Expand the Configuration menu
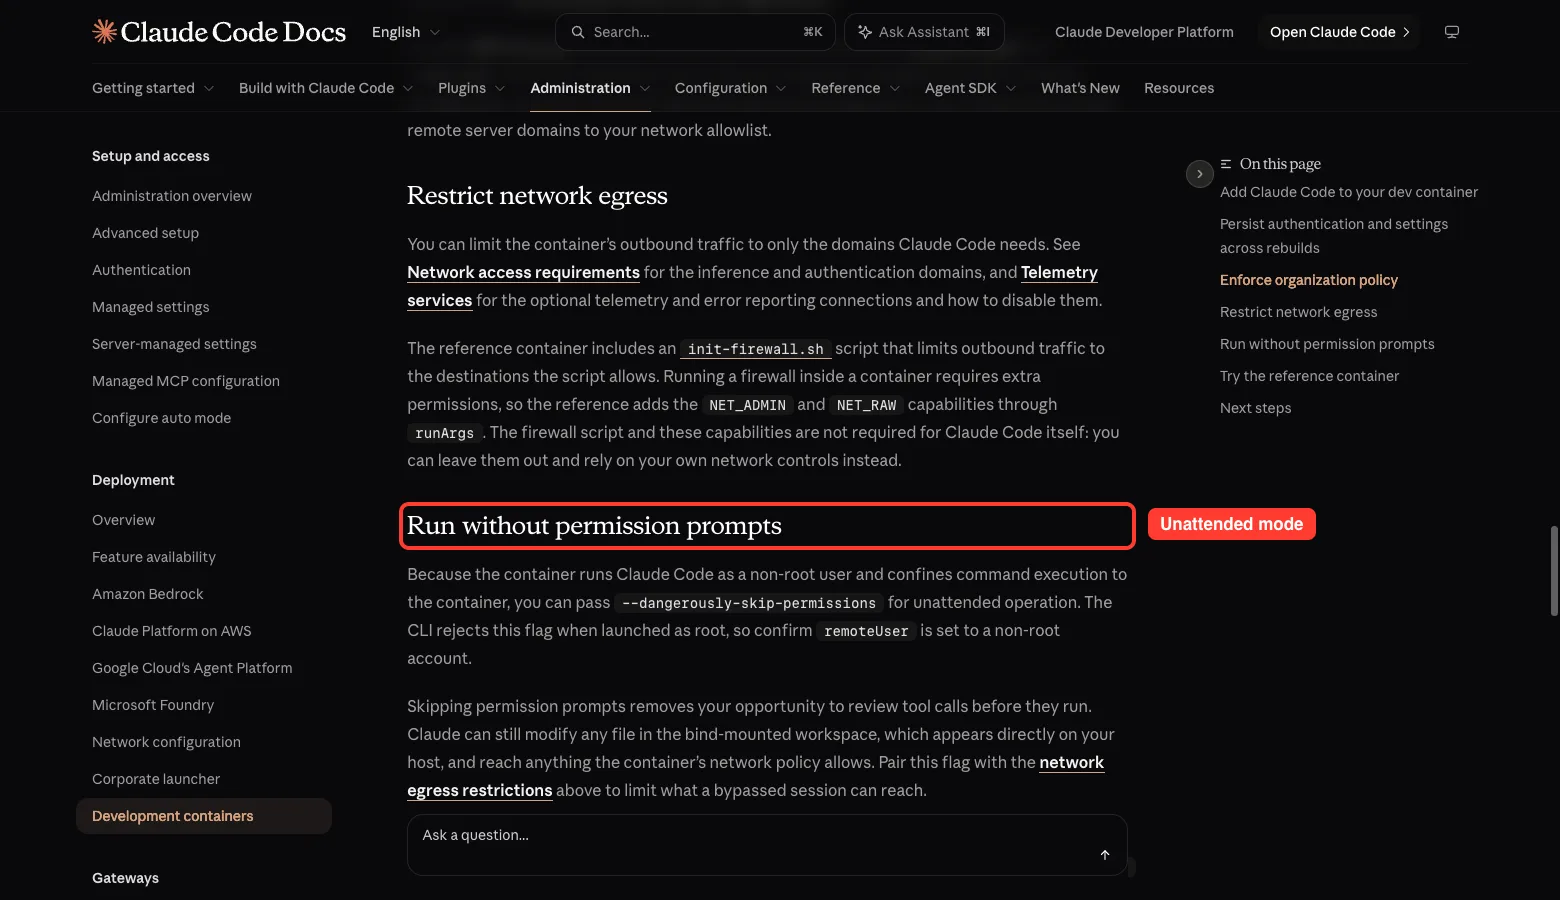The image size is (1560, 900). point(731,88)
